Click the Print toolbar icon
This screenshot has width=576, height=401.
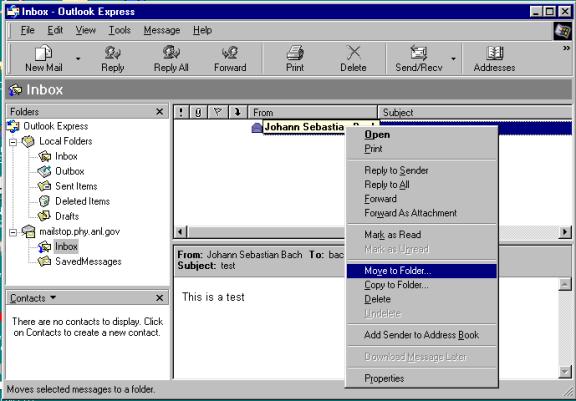pos(295,58)
